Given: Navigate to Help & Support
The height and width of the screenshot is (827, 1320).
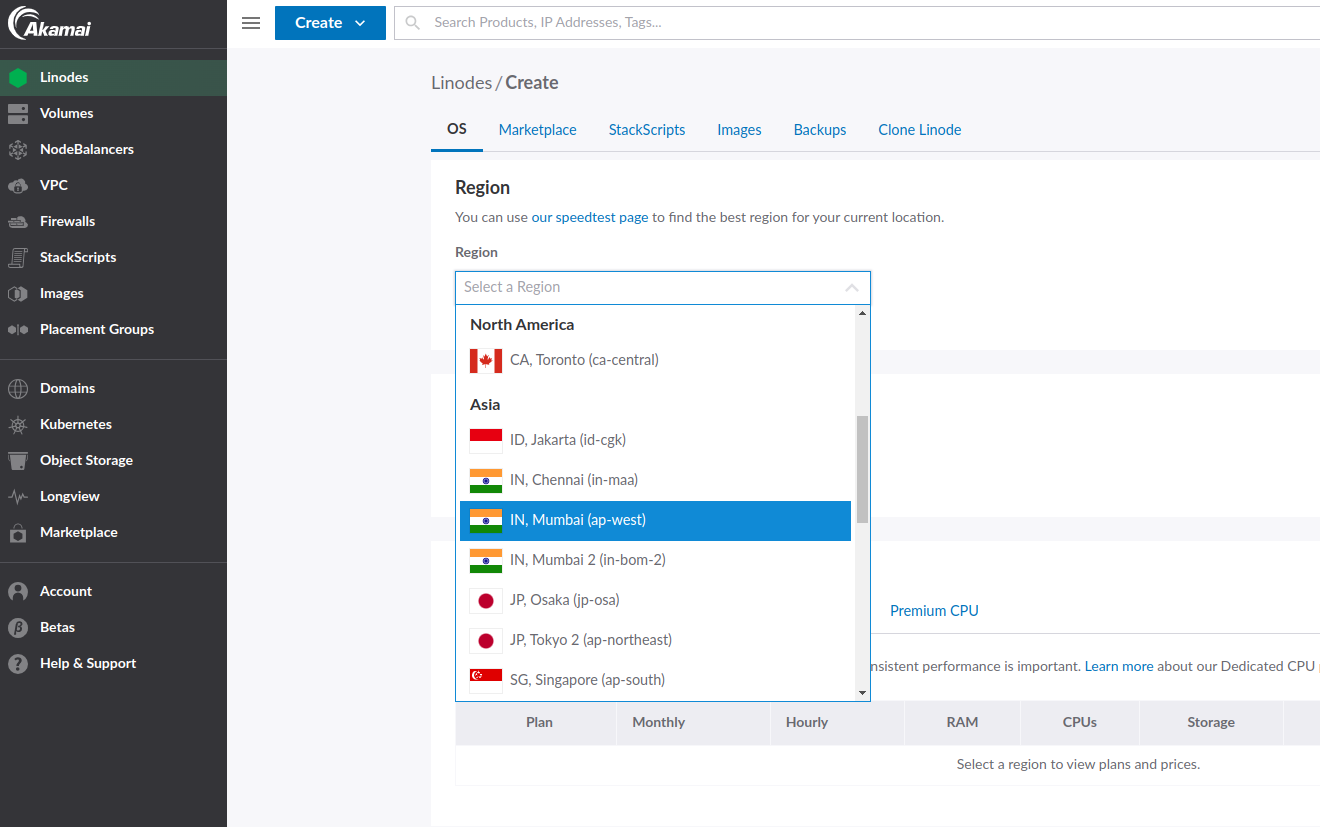Looking at the screenshot, I should (88, 663).
